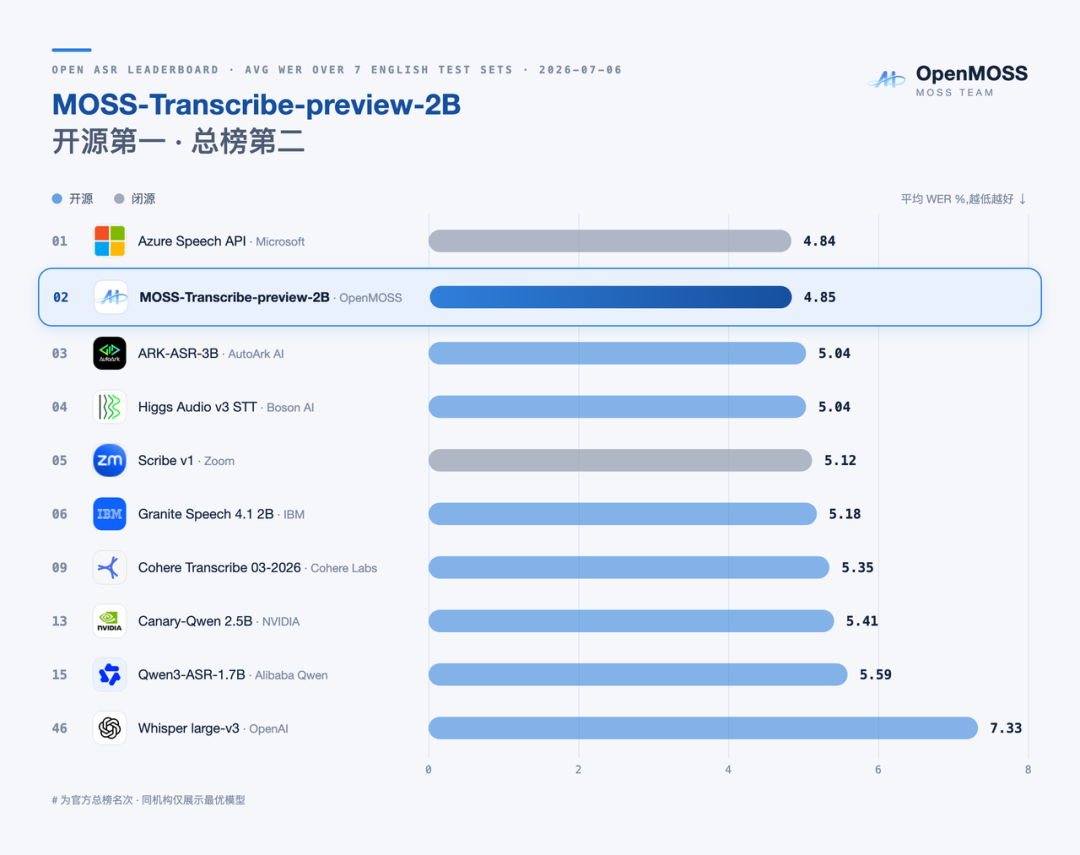The width and height of the screenshot is (1080, 855).
Task: Click the large MOSS-Transcribe-preview-2B title
Action: click(x=256, y=105)
